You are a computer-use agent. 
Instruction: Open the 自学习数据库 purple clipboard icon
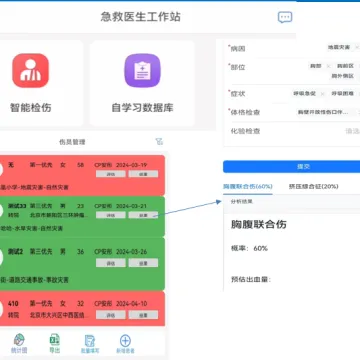click(142, 70)
